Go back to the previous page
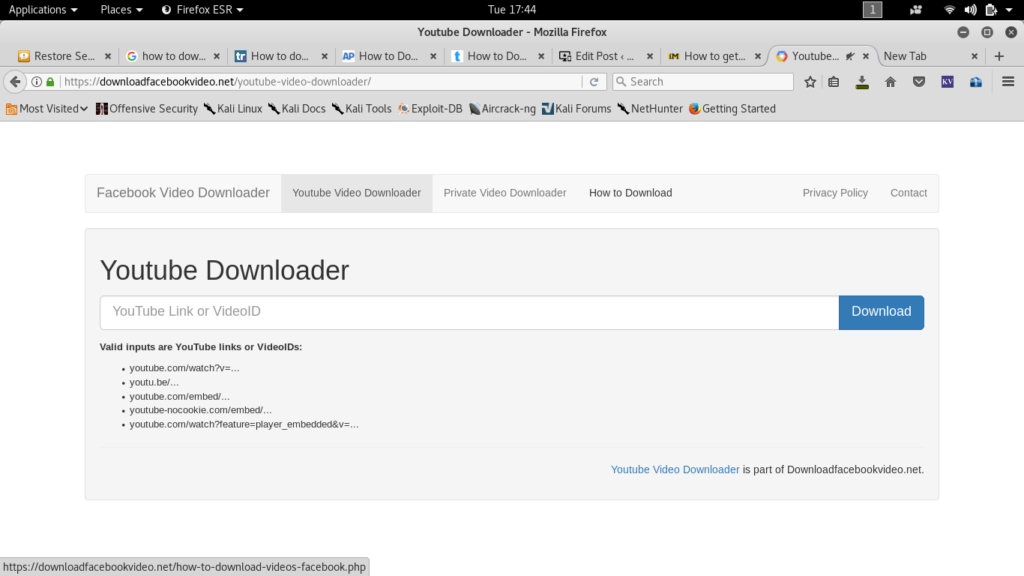1024x576 pixels. point(15,81)
